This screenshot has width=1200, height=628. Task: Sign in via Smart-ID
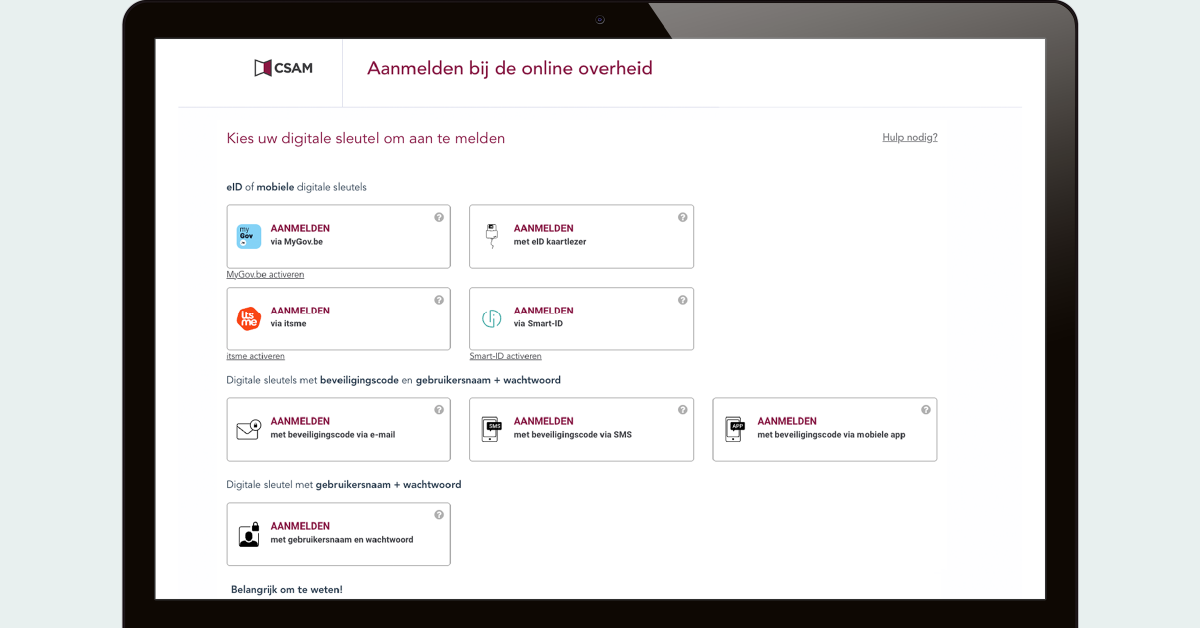[x=582, y=319]
